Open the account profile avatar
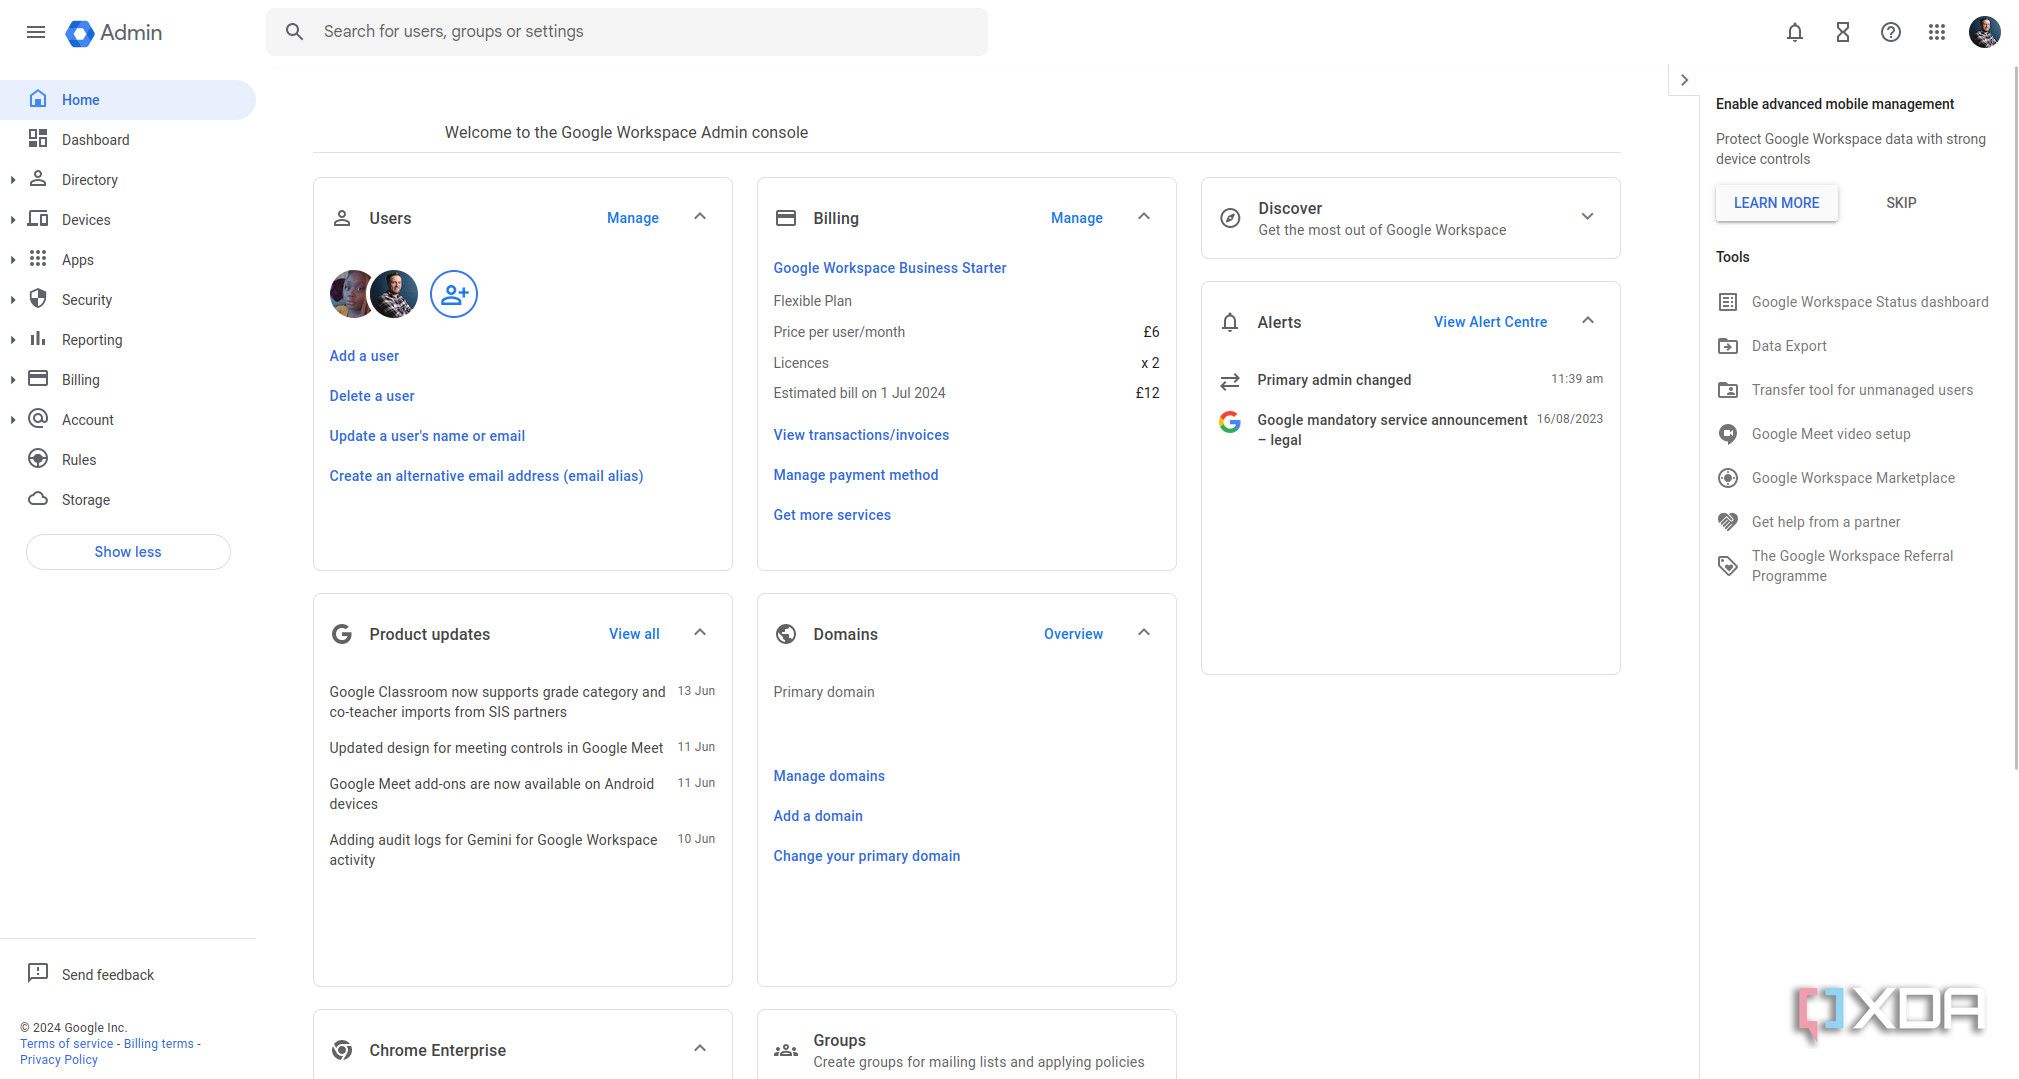This screenshot has width=2019, height=1079. click(1984, 32)
